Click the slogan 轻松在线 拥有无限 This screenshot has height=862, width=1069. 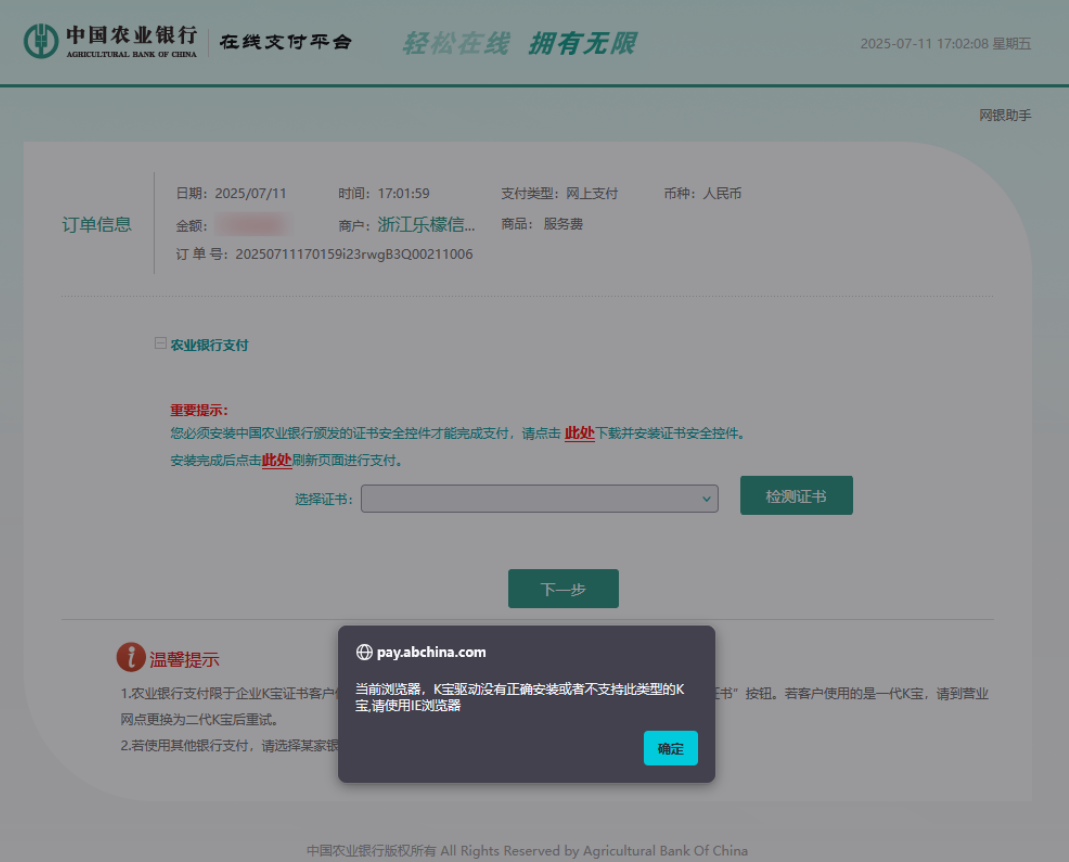tap(519, 43)
